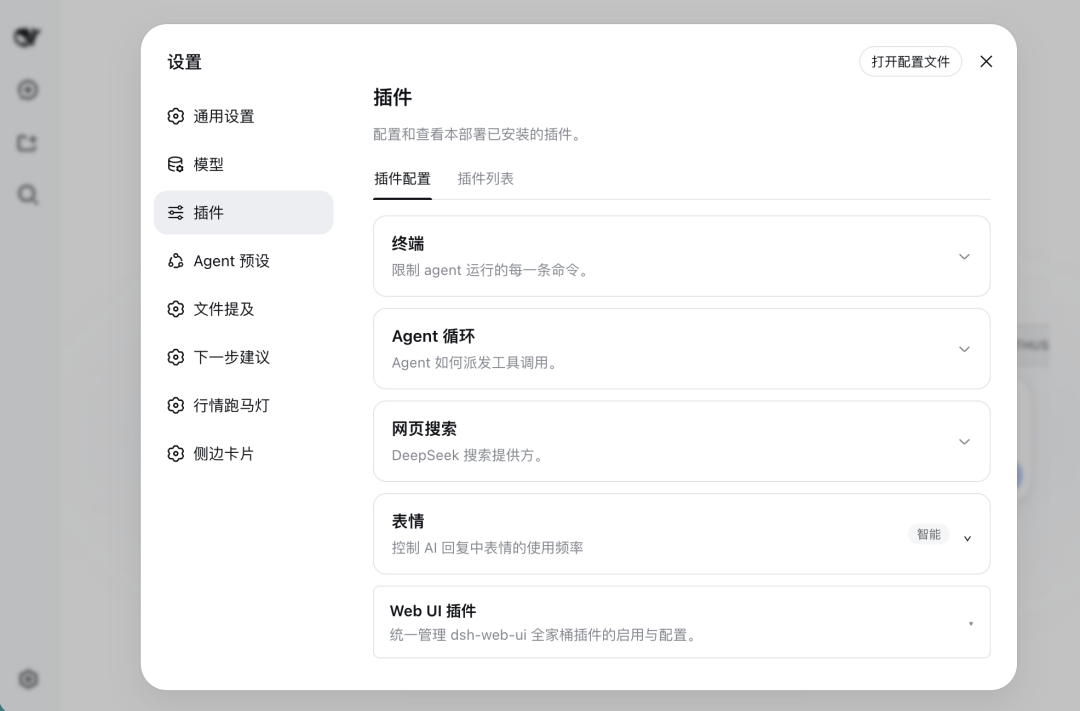Open the 下一步建议 settings page
Screen dimensions: 1080x711
244,358
